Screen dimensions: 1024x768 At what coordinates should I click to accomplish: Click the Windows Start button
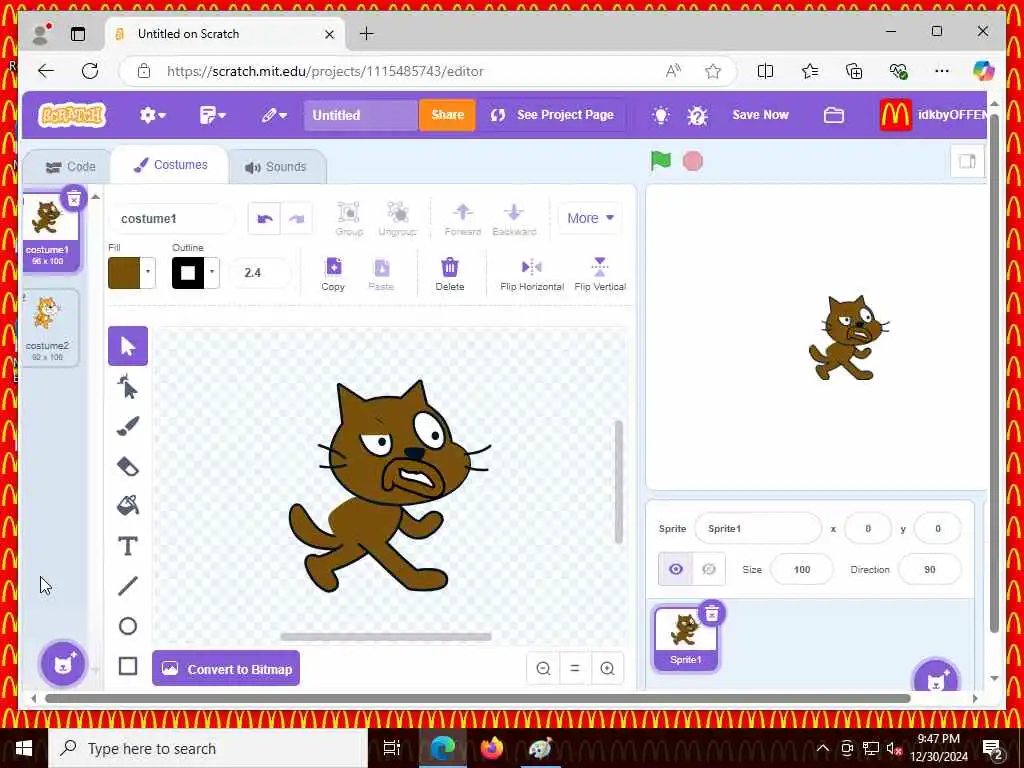point(24,748)
